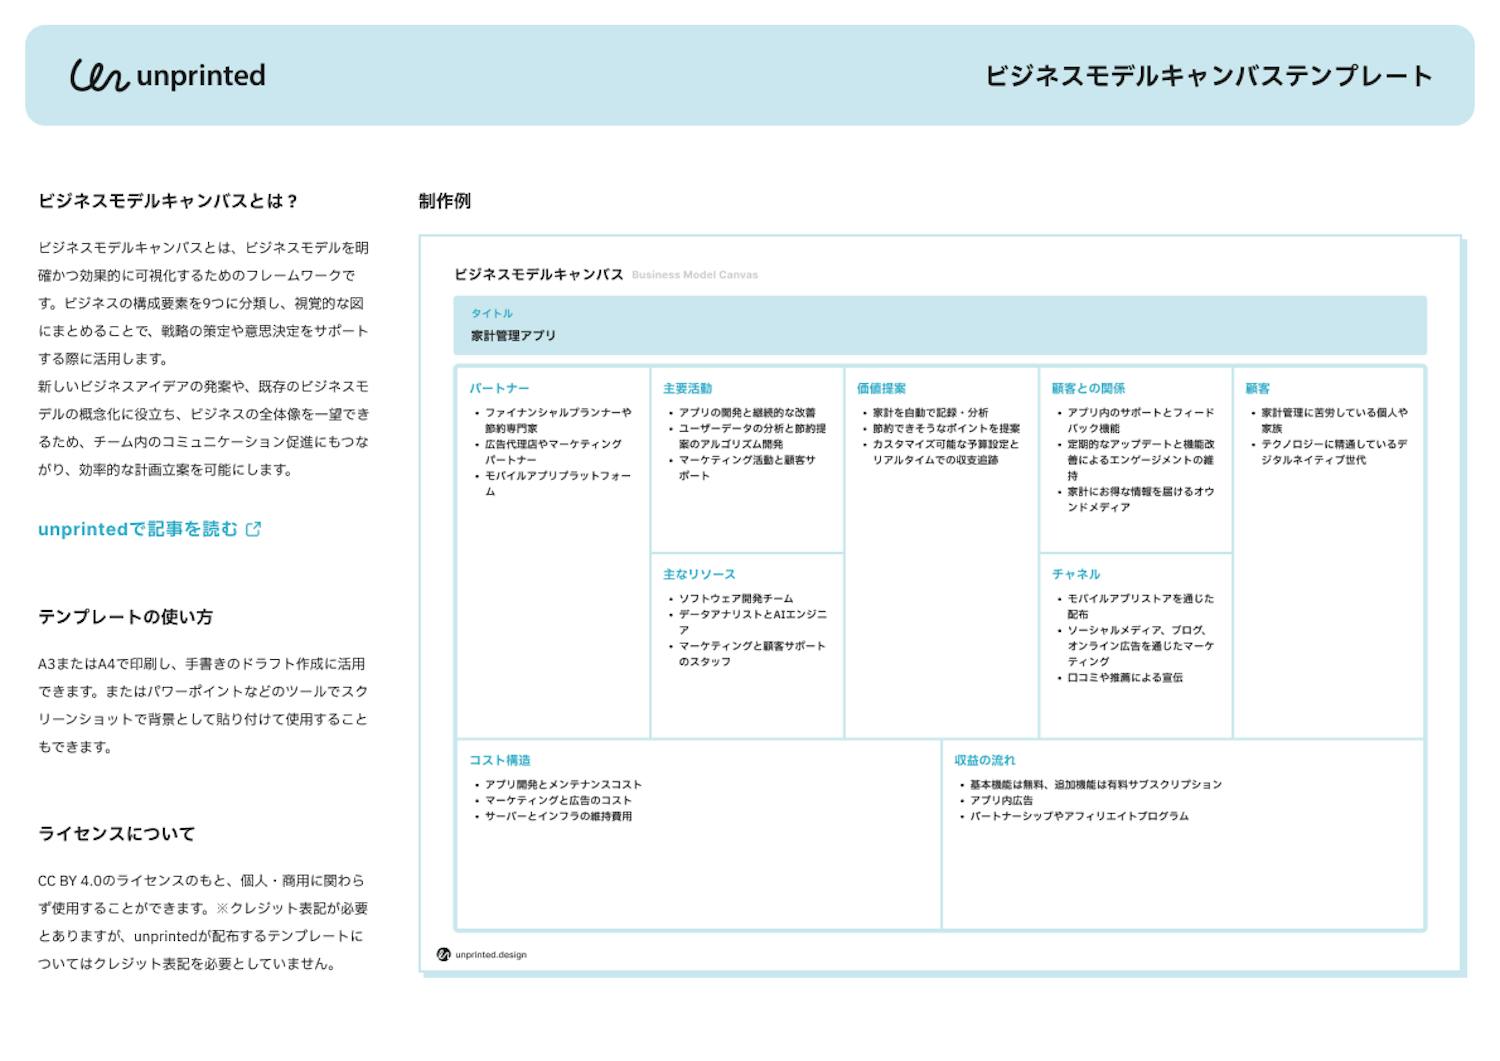Click the unprinted wordmark text in header
The image size is (1500, 1061).
[201, 76]
